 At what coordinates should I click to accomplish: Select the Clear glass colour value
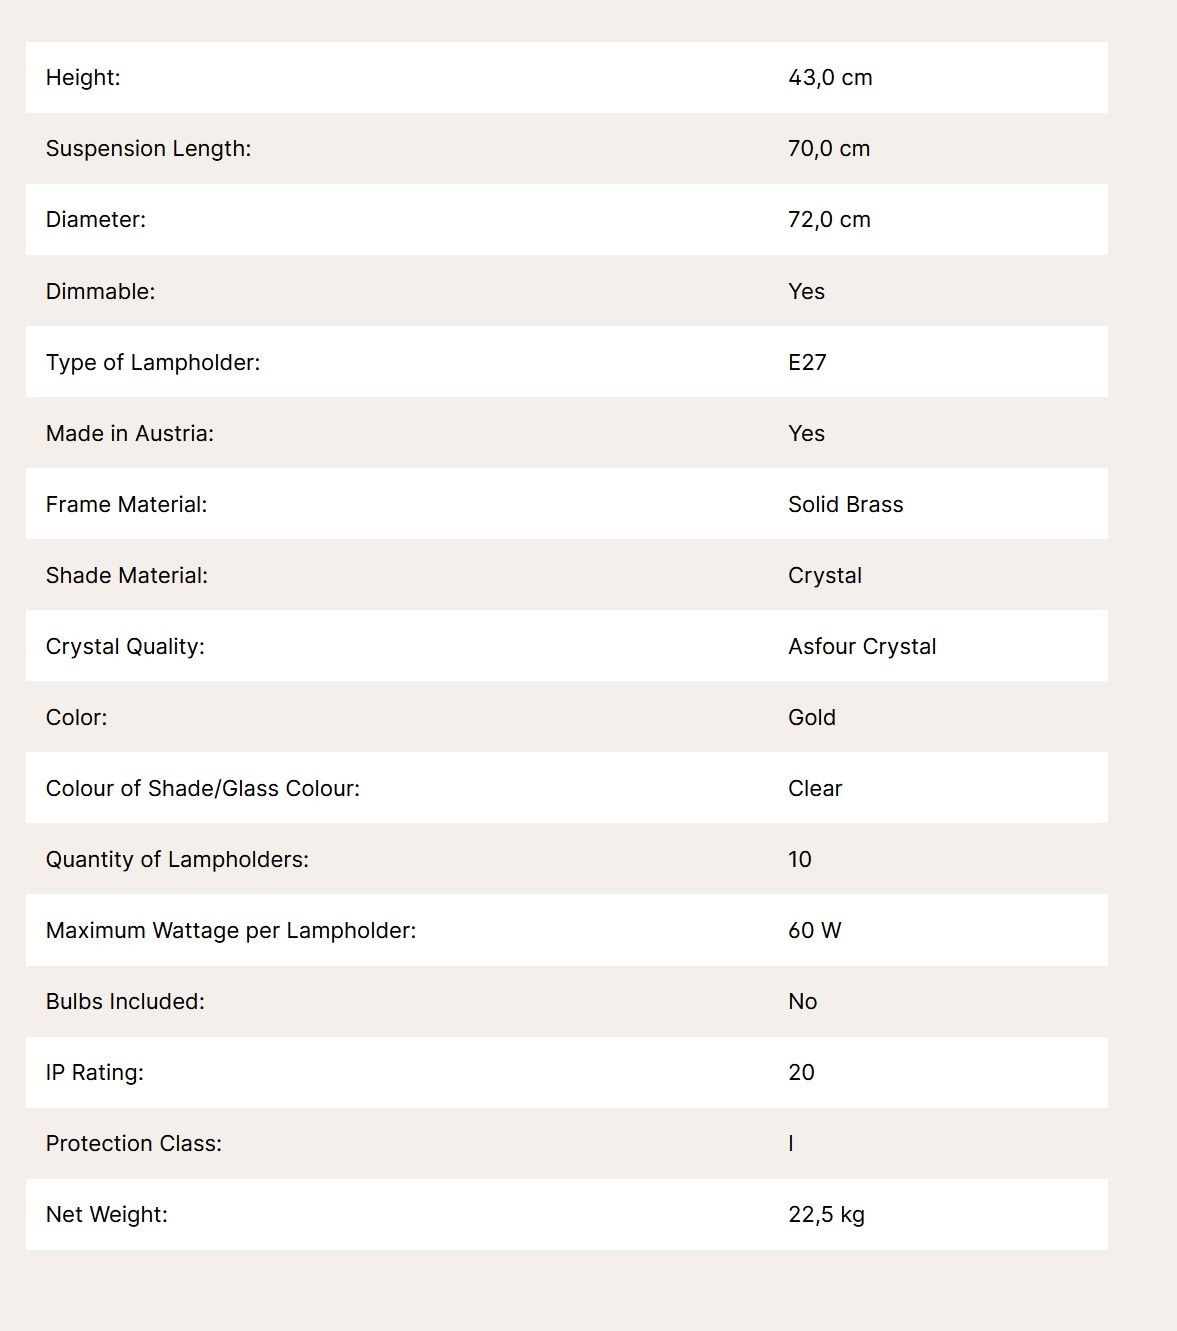[815, 788]
